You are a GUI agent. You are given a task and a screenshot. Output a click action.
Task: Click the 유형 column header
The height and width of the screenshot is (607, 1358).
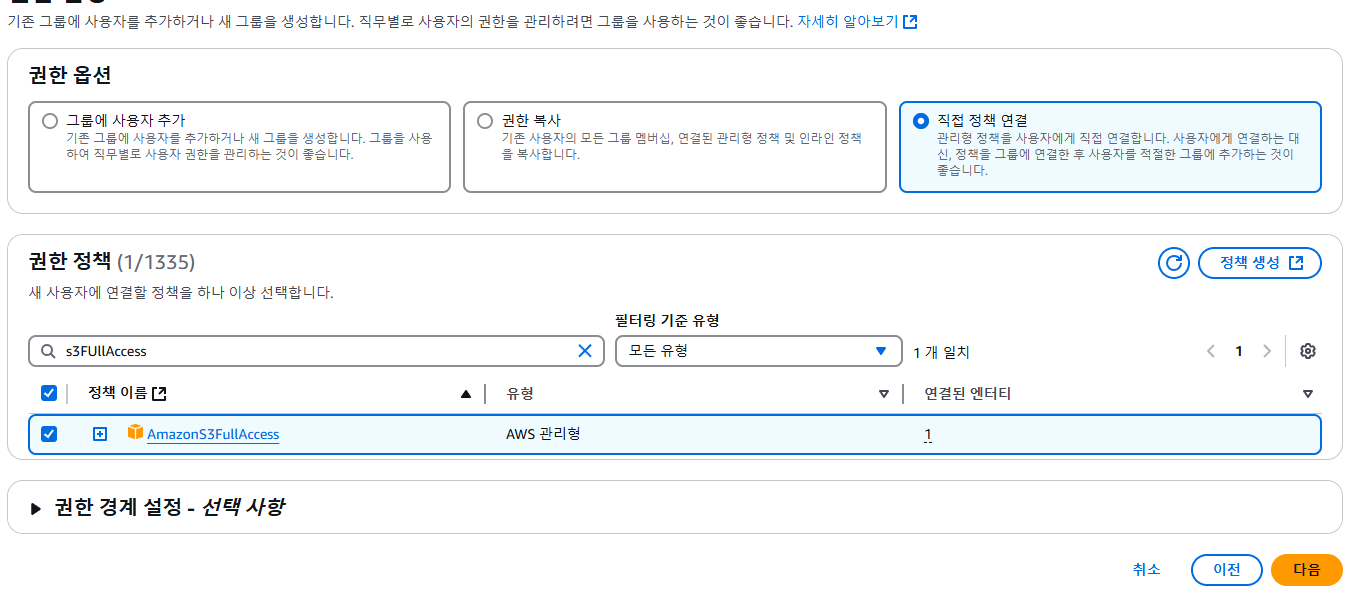click(x=520, y=394)
